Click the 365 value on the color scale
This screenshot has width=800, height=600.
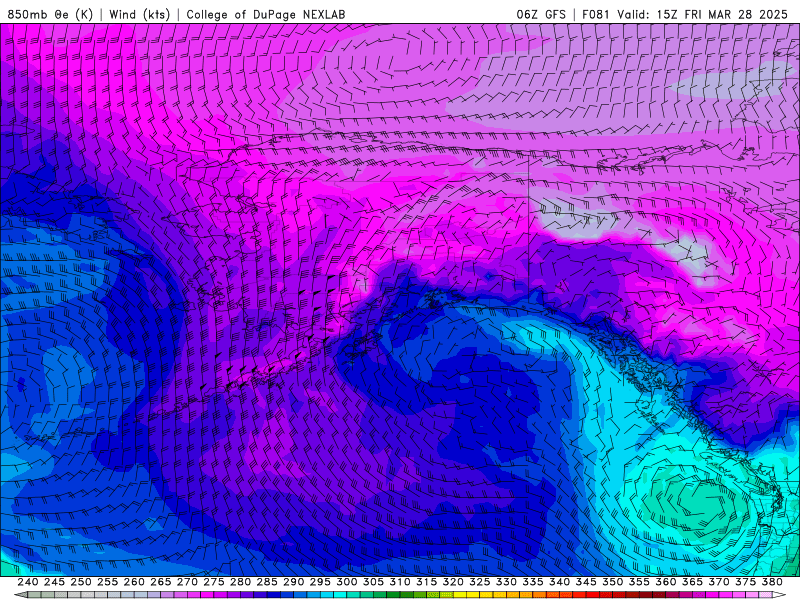(x=692, y=582)
